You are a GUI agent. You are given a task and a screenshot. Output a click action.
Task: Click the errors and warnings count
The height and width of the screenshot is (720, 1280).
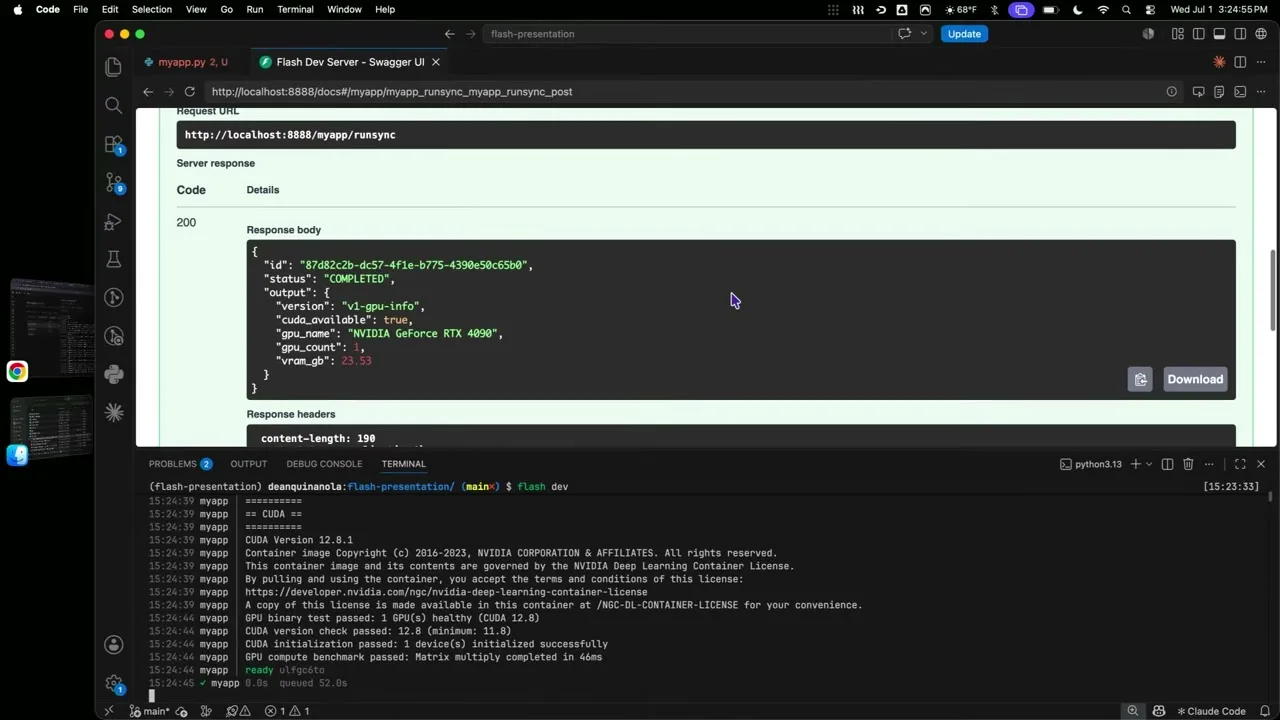[x=287, y=711]
